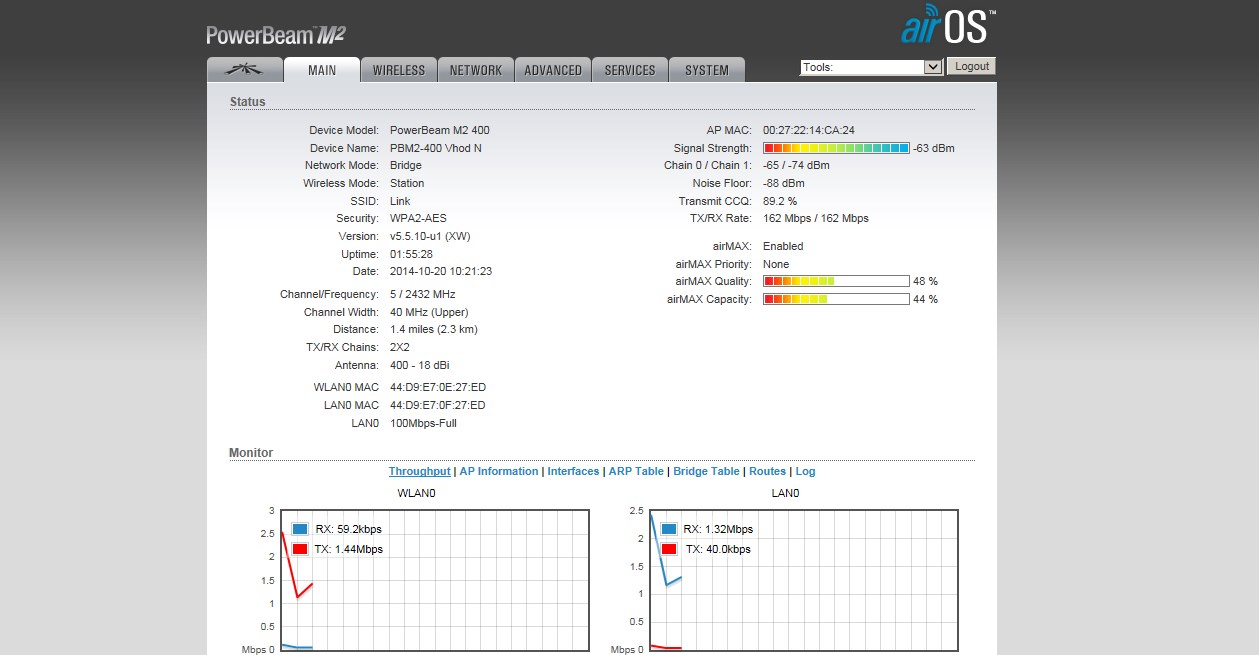
Task: Open the Throughput monitor link
Action: click(x=420, y=471)
